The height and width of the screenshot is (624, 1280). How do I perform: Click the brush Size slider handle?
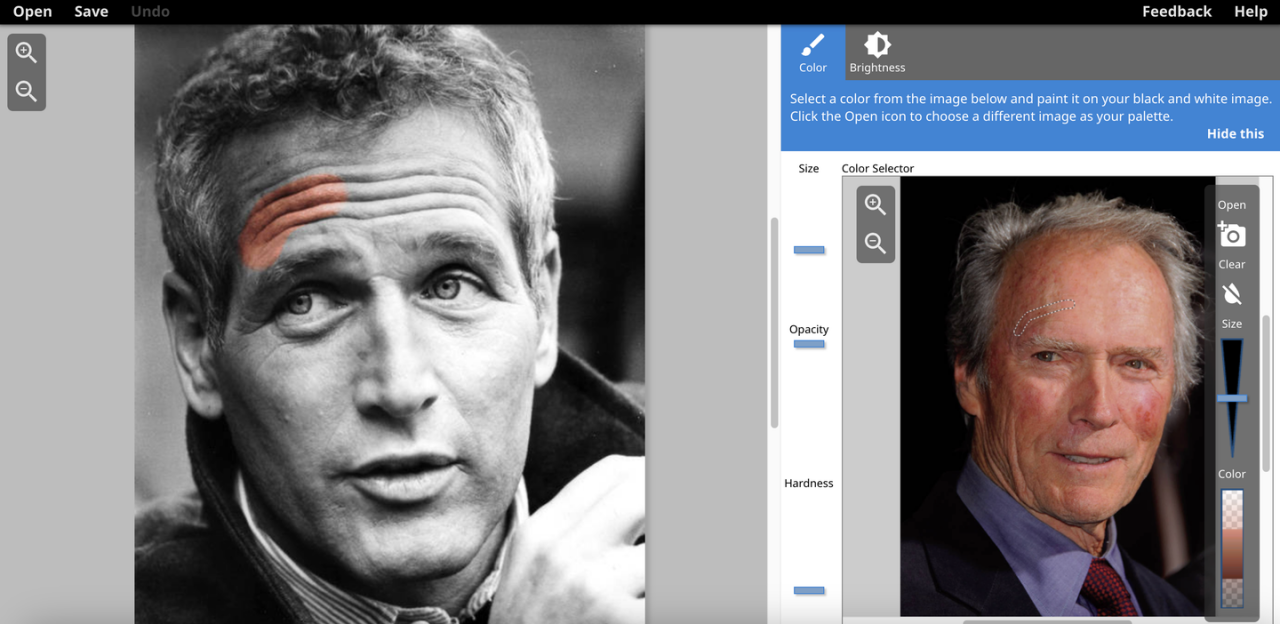click(x=809, y=250)
